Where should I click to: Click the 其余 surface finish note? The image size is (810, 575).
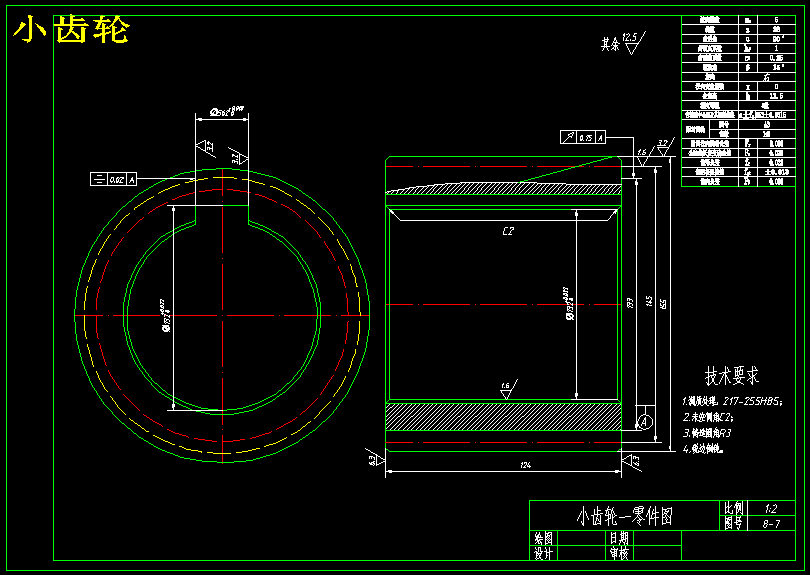[610, 44]
